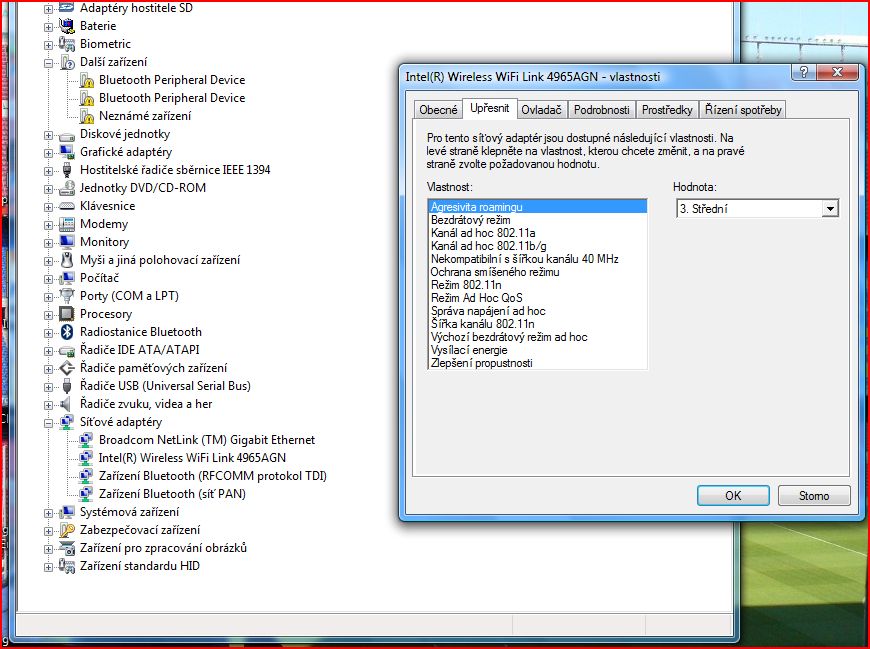The width and height of the screenshot is (870, 649).
Task: Click the Baterie battery icon
Action: pos(67,26)
